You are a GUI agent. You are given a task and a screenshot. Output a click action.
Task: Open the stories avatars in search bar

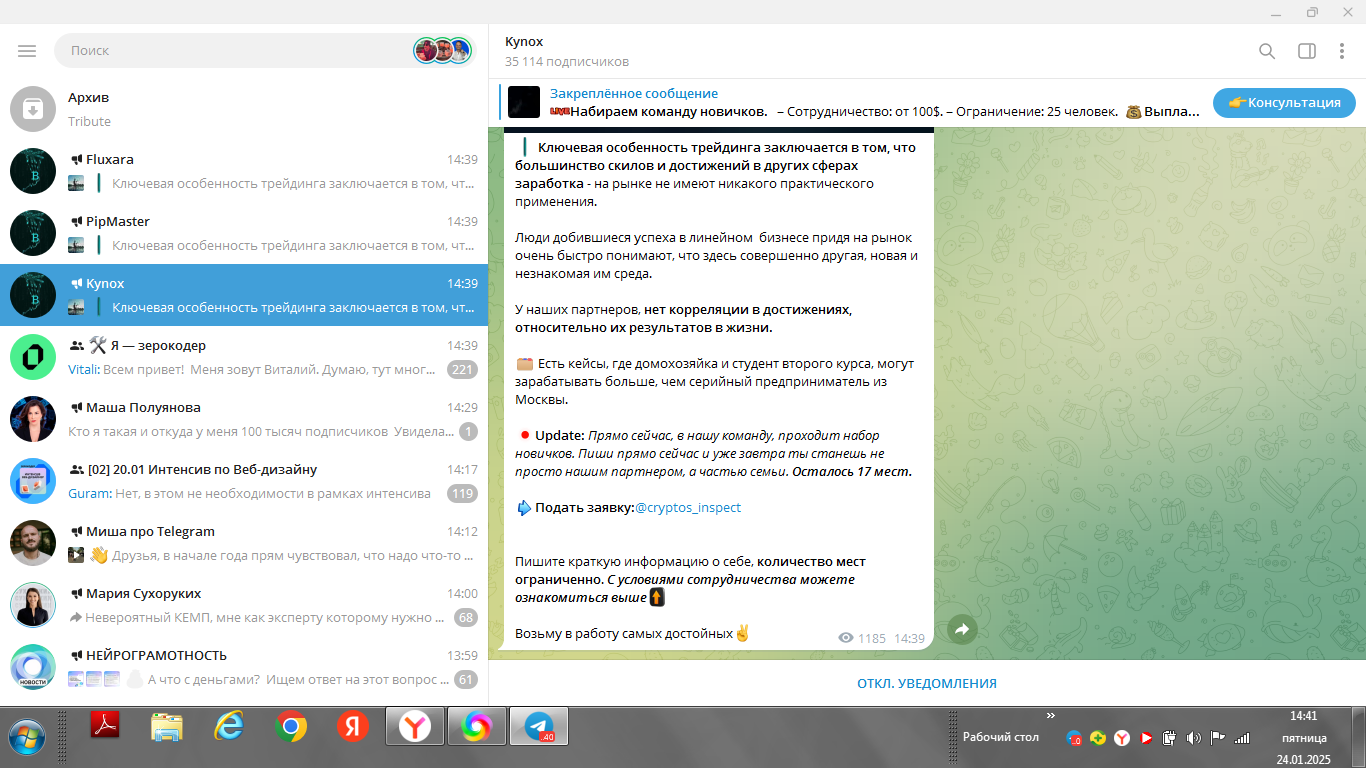point(443,50)
